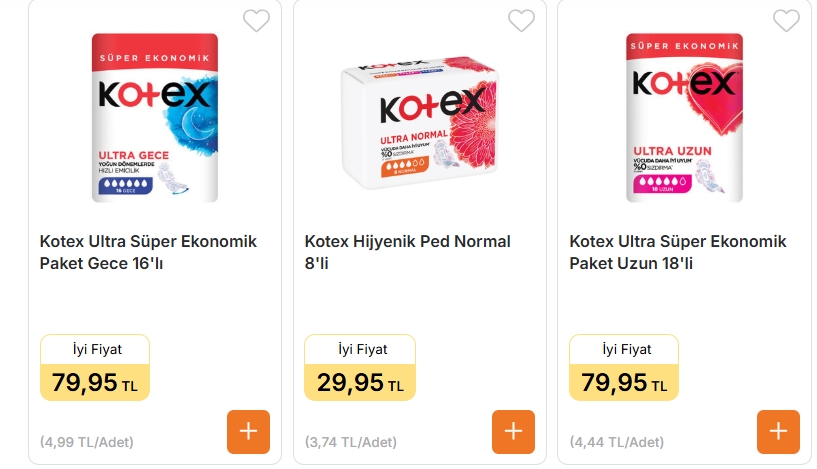Image resolution: width=817 pixels, height=469 pixels.
Task: Open Kotex Ultra Uzun product image
Action: (685, 118)
